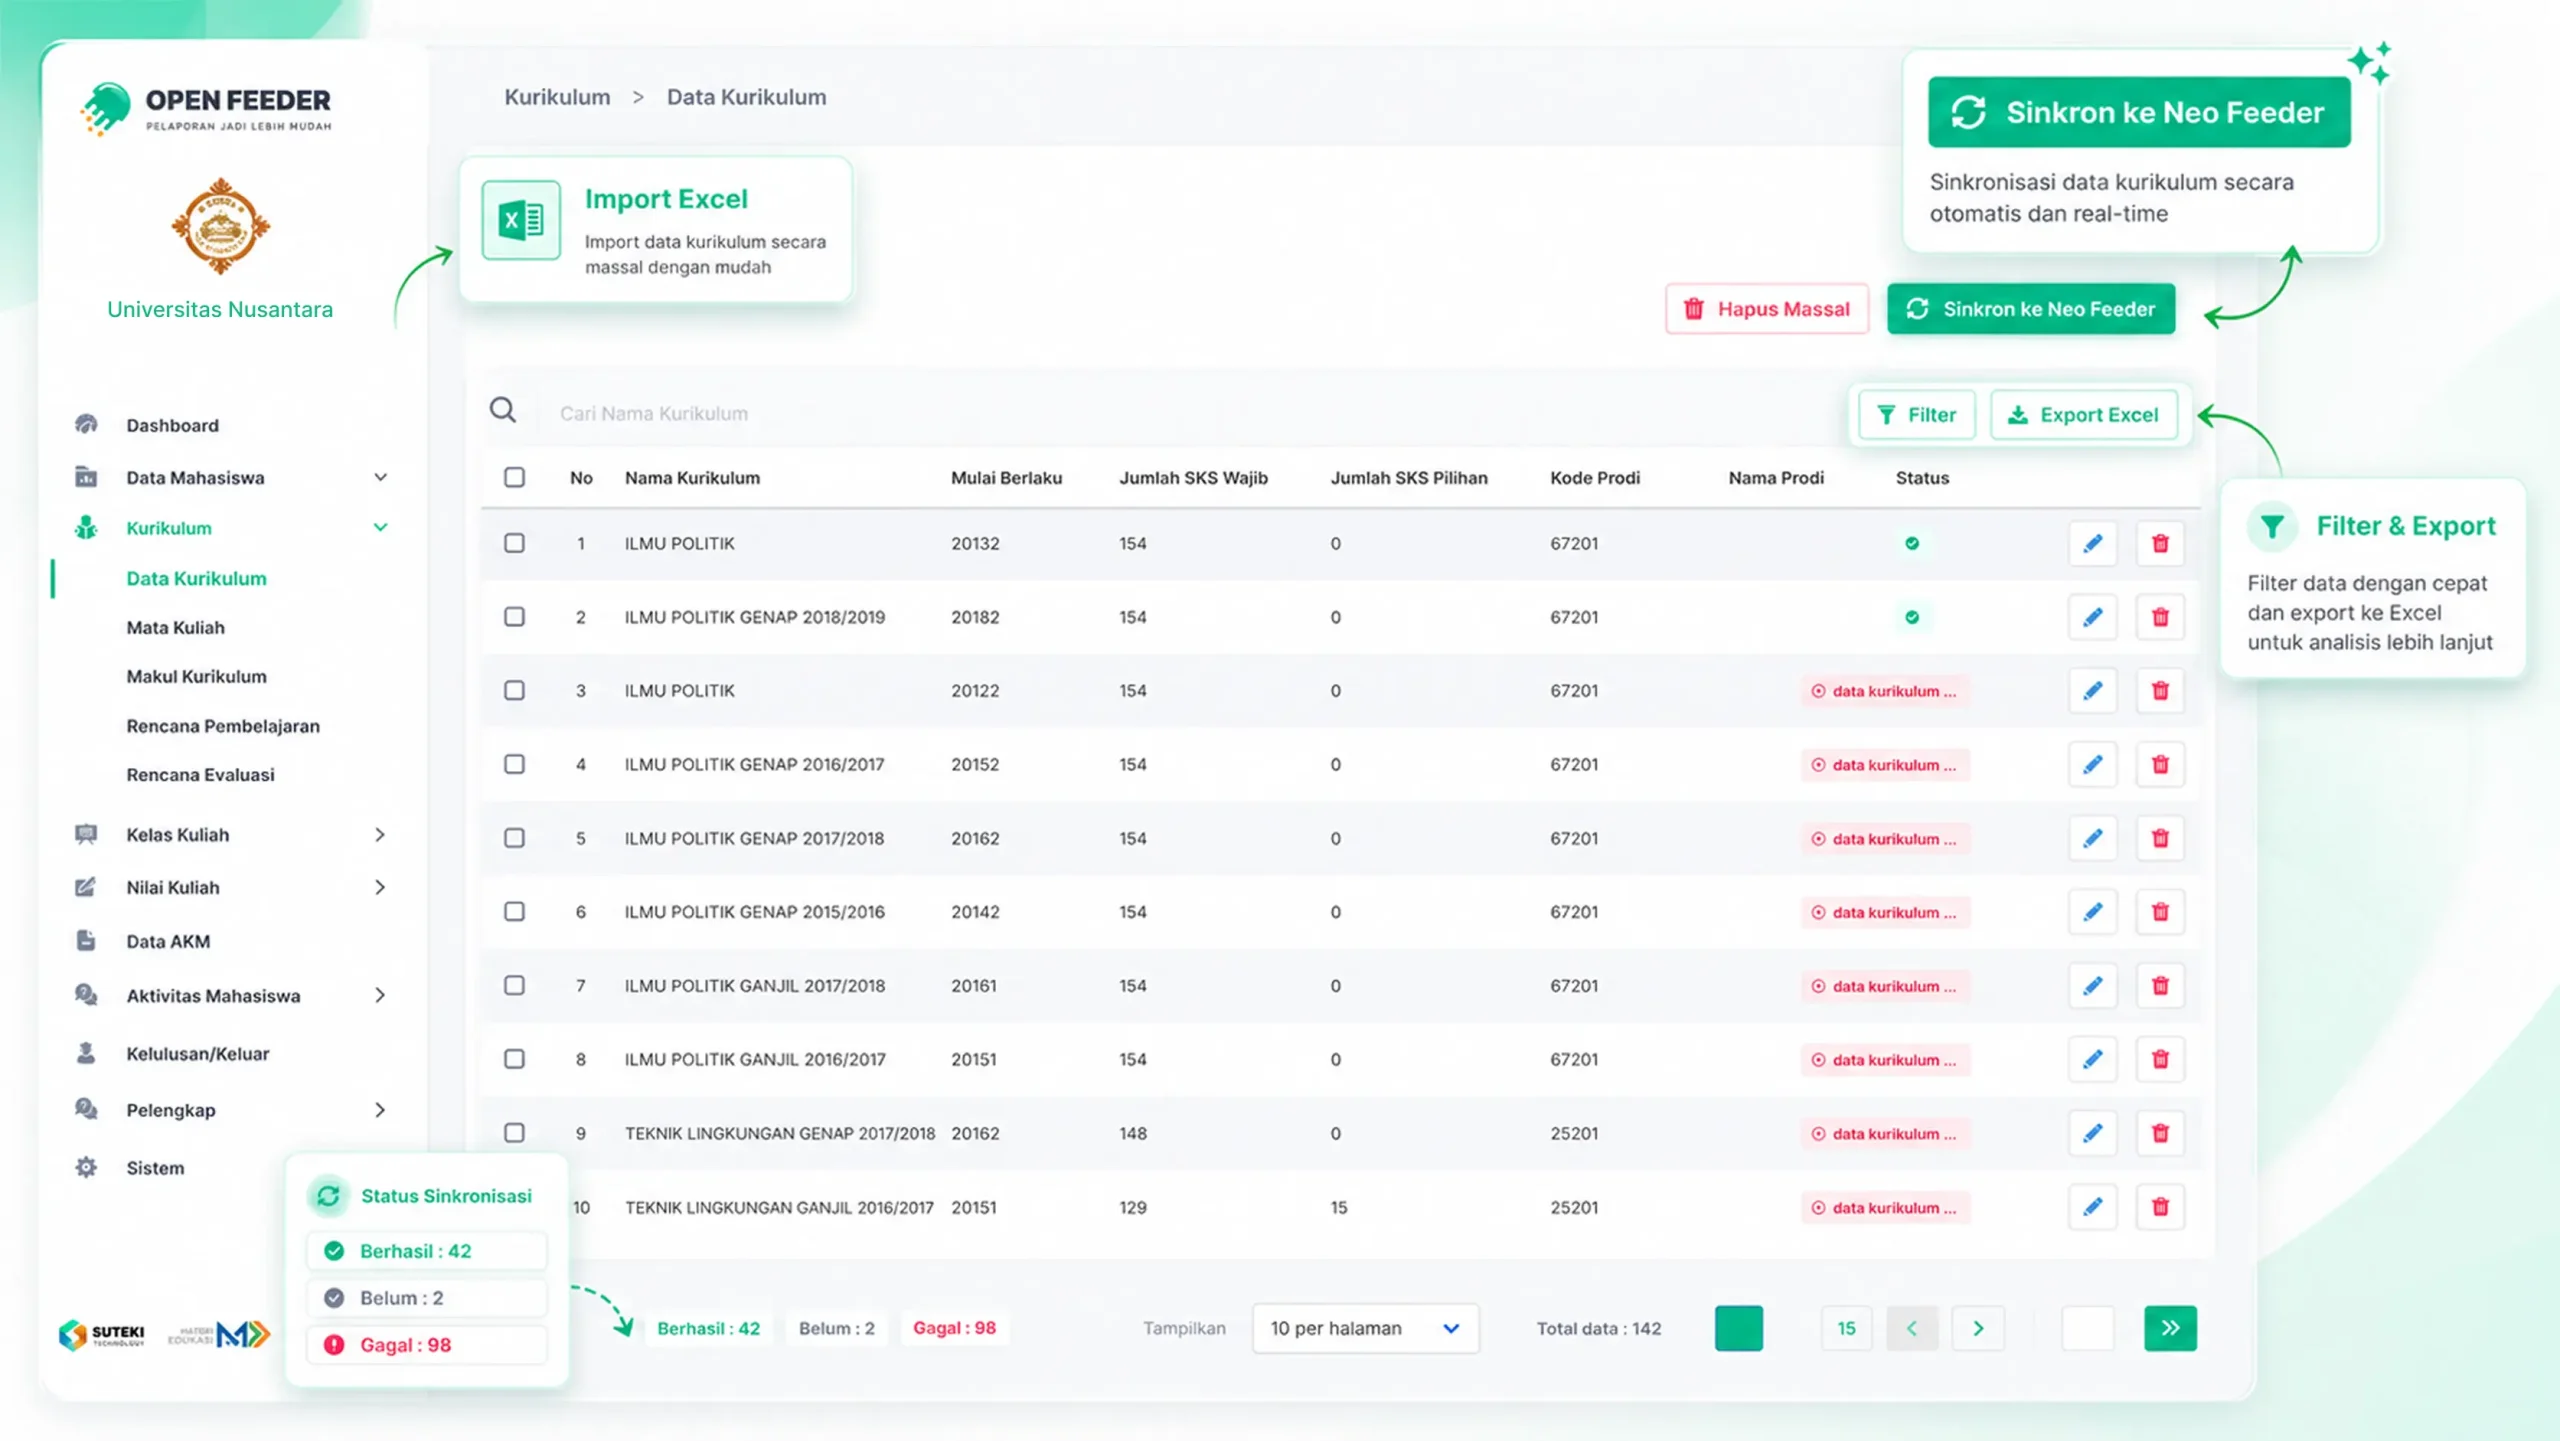
Task: Expand the Pelengkap sidebar menu
Action: coord(380,1110)
